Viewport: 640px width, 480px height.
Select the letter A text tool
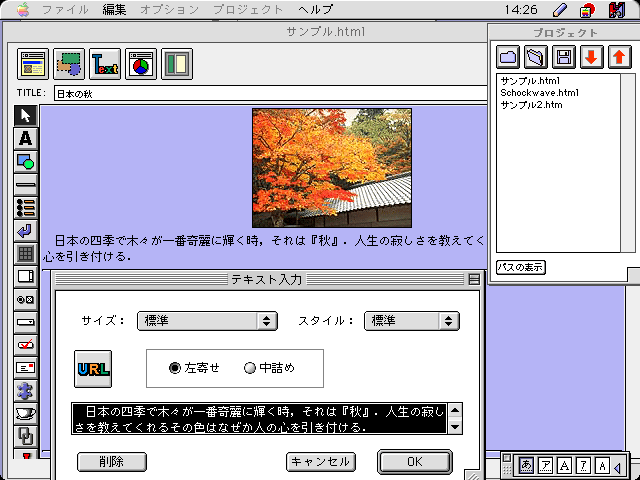26,138
